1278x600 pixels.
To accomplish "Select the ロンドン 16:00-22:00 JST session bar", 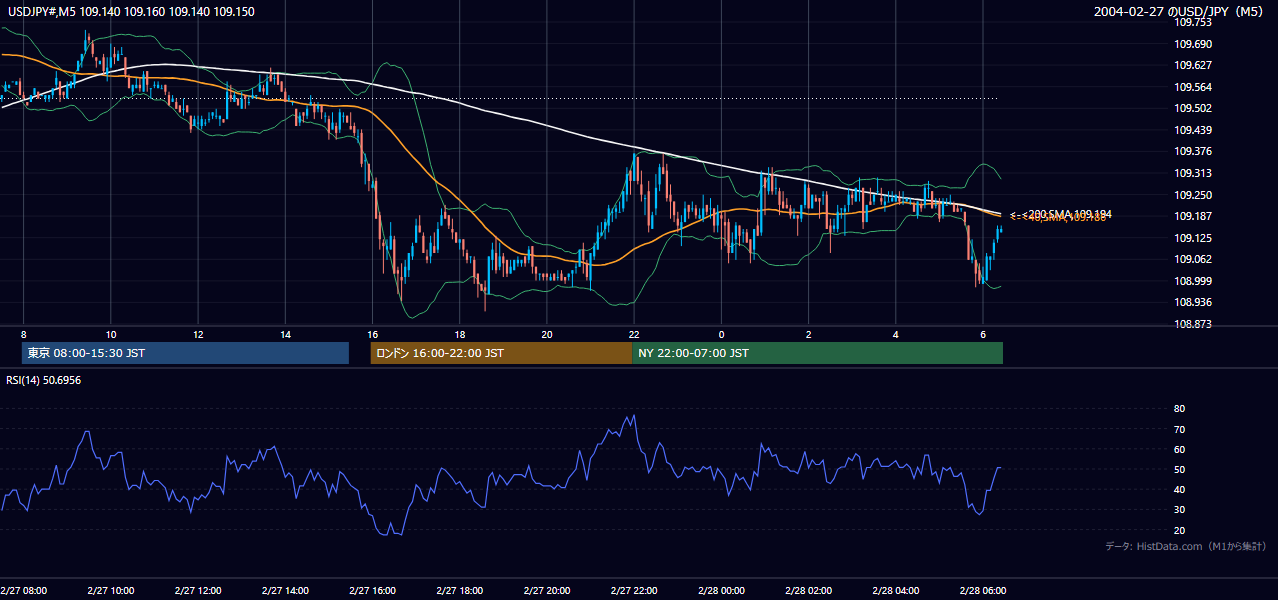I will 501,353.
